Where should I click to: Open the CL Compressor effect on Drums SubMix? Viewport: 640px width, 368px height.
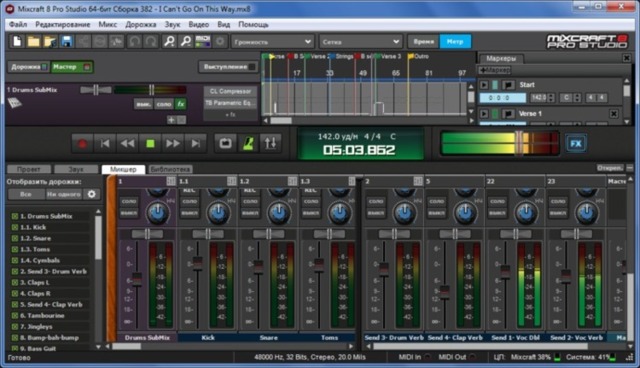[x=230, y=91]
